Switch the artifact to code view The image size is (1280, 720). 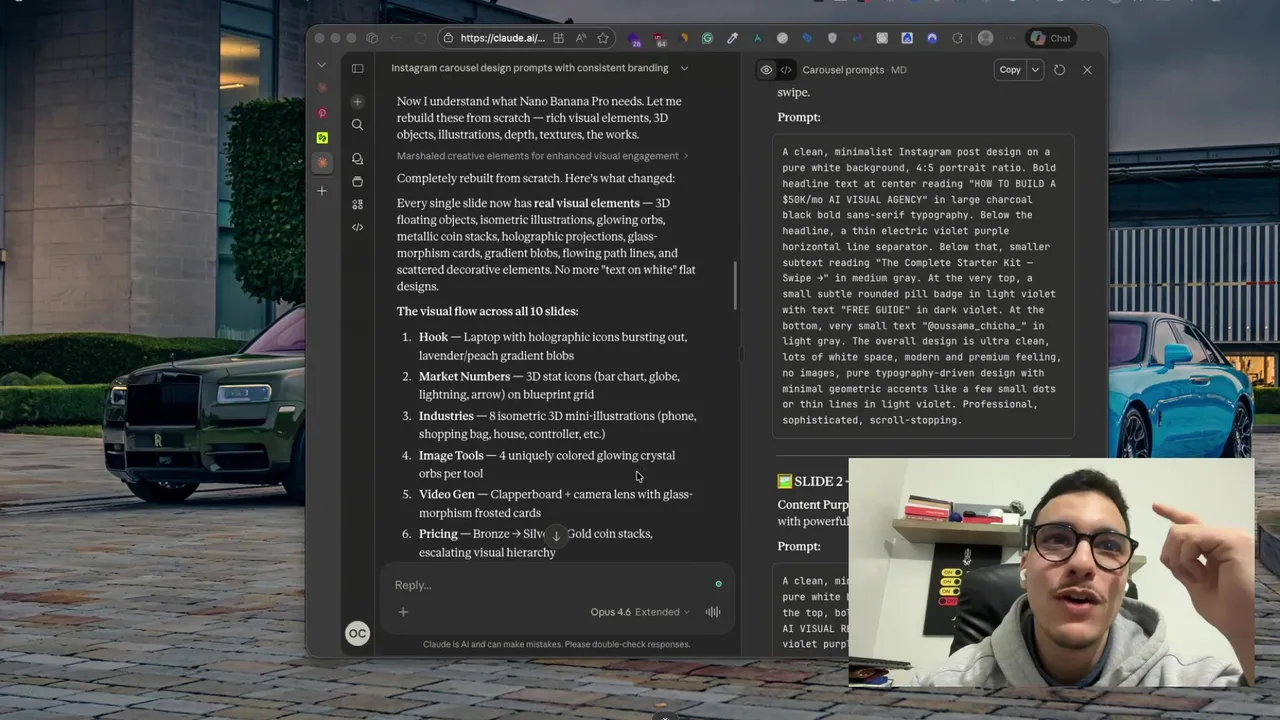(786, 70)
